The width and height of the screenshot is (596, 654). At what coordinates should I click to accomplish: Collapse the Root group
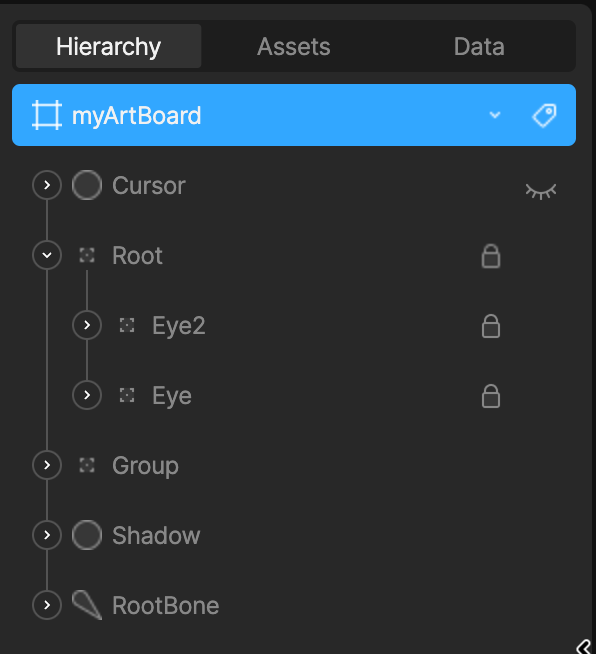(x=47, y=255)
